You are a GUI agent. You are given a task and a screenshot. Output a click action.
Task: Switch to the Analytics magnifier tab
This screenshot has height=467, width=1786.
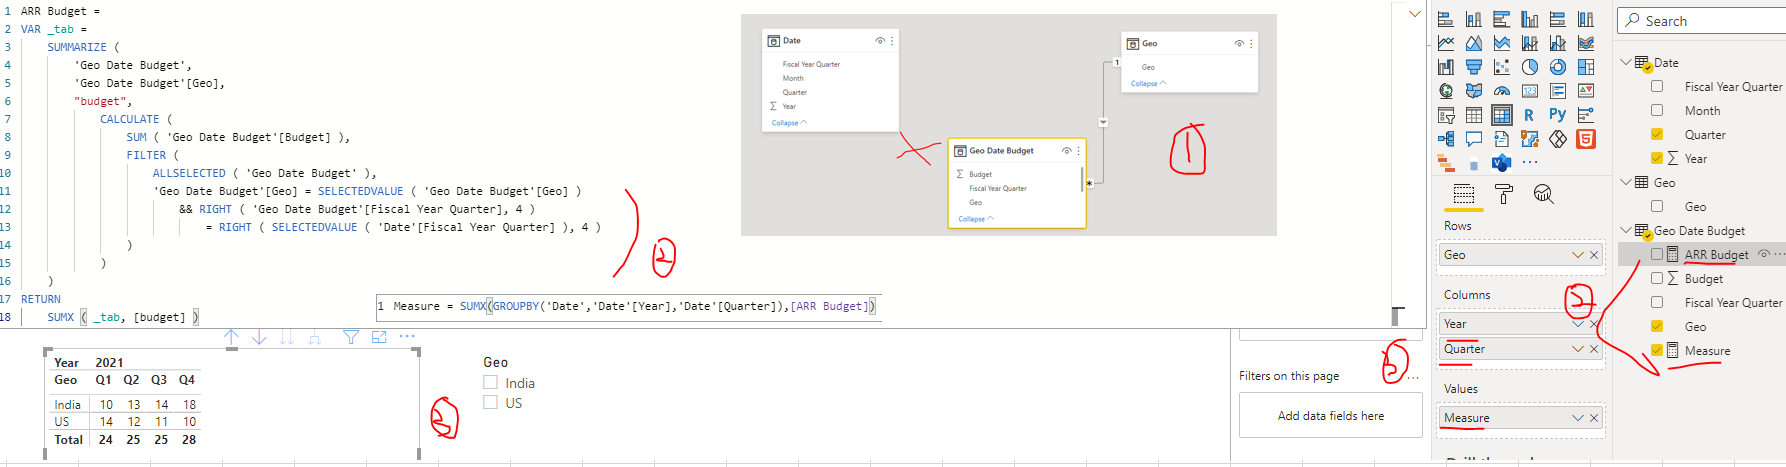(x=1544, y=194)
